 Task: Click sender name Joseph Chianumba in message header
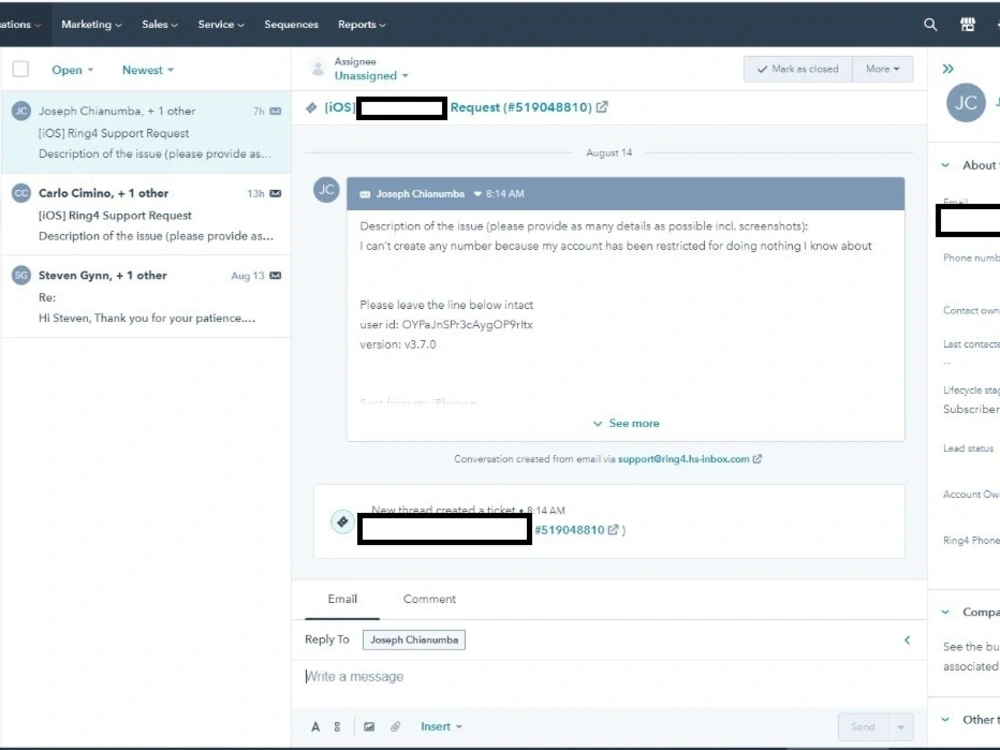420,194
